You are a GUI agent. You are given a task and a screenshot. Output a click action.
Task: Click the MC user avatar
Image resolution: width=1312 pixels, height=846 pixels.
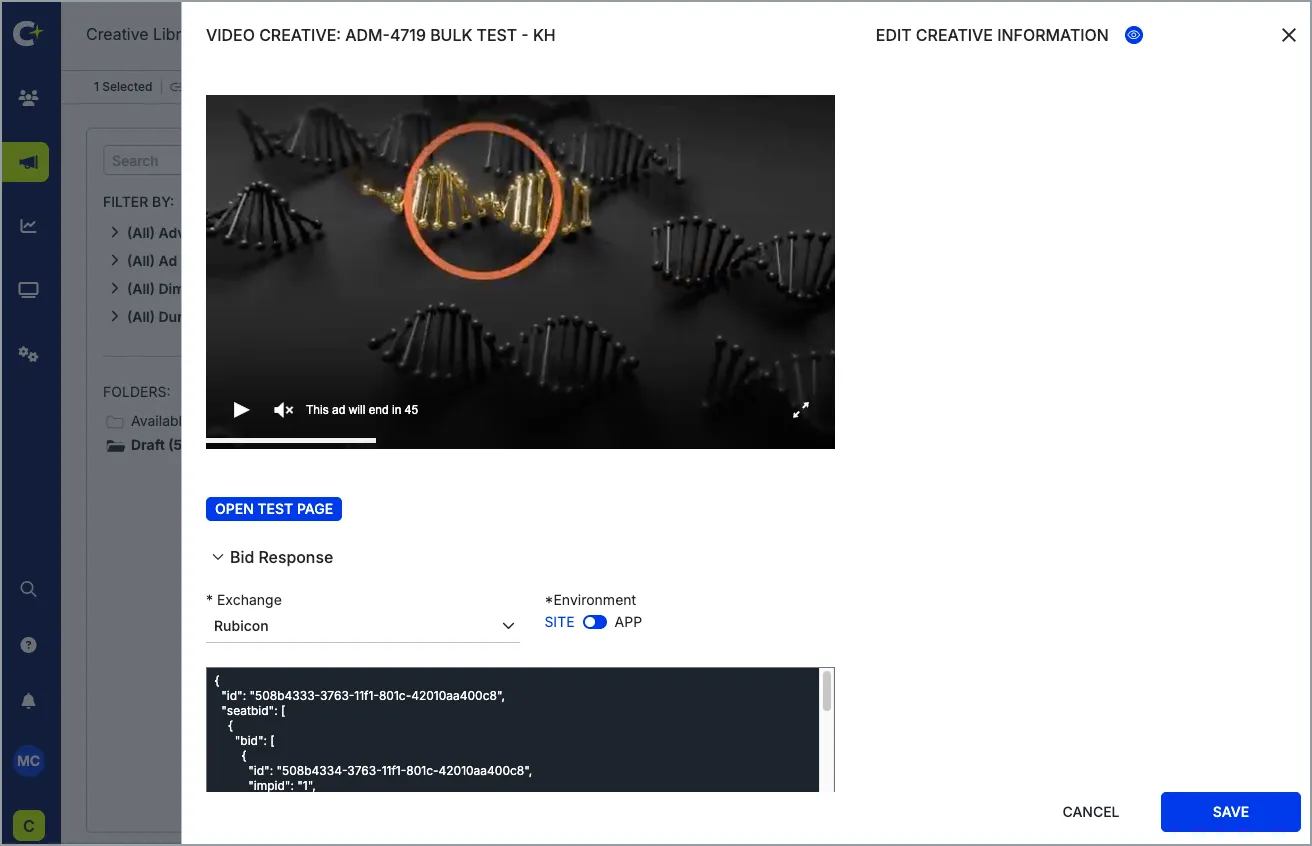(x=29, y=761)
